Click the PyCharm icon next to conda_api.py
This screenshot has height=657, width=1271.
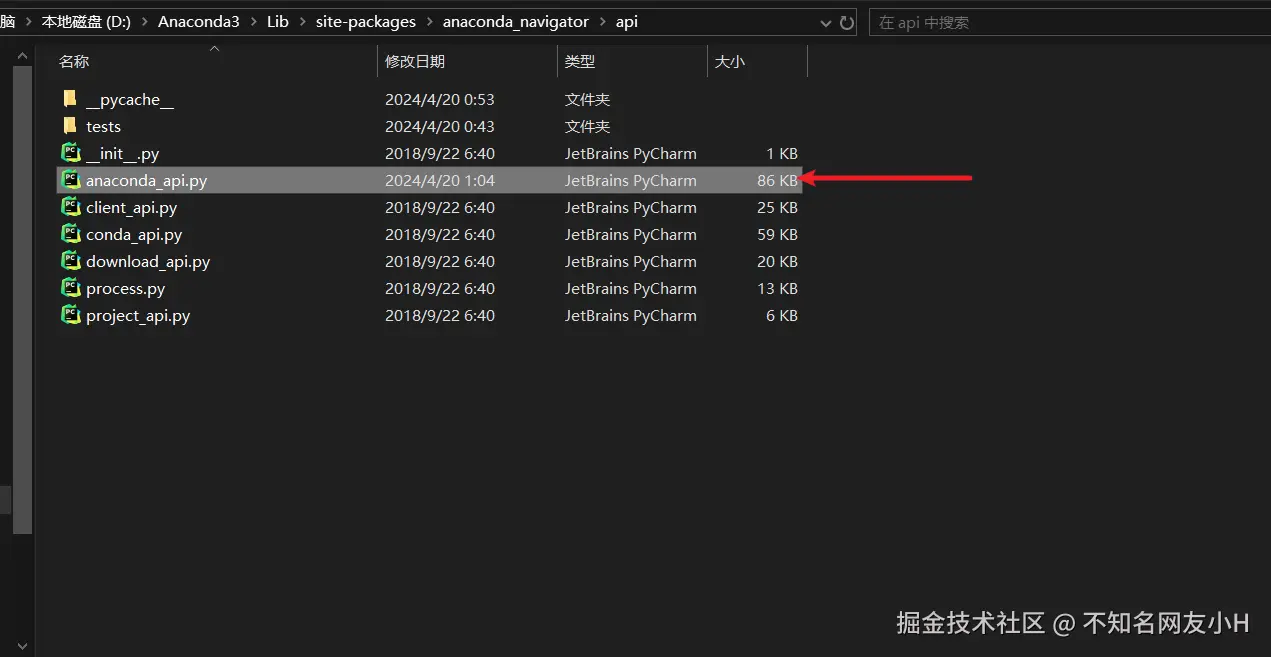point(70,234)
